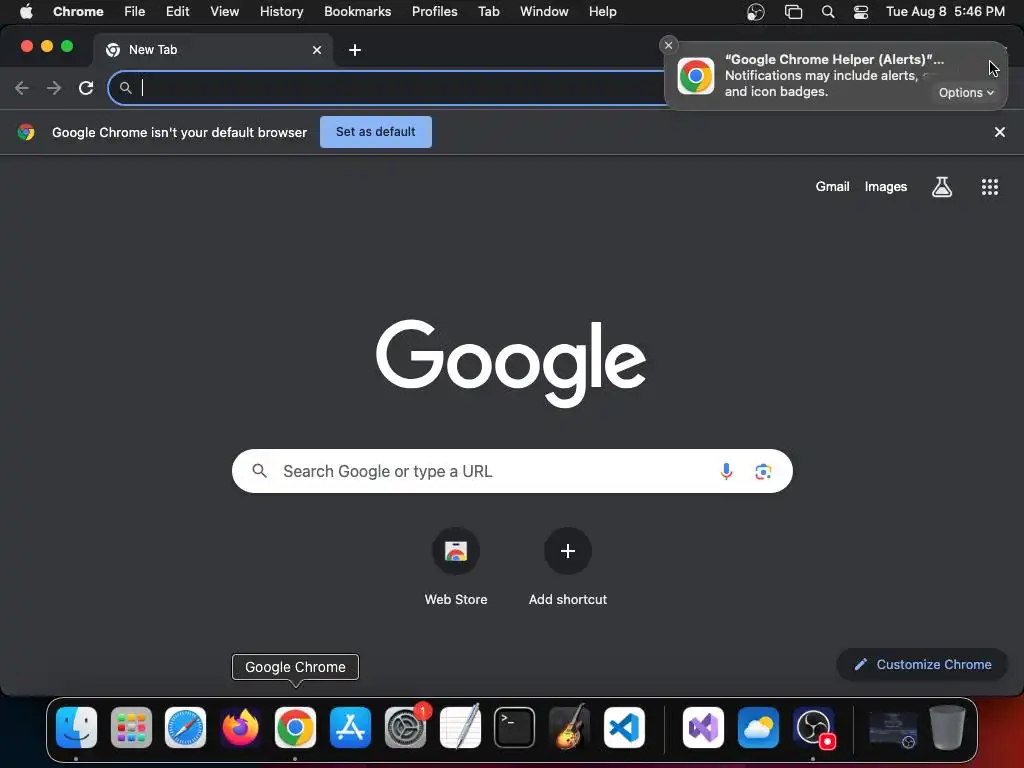This screenshot has height=768, width=1024.
Task: Open a new tab with plus button
Action: (x=355, y=50)
